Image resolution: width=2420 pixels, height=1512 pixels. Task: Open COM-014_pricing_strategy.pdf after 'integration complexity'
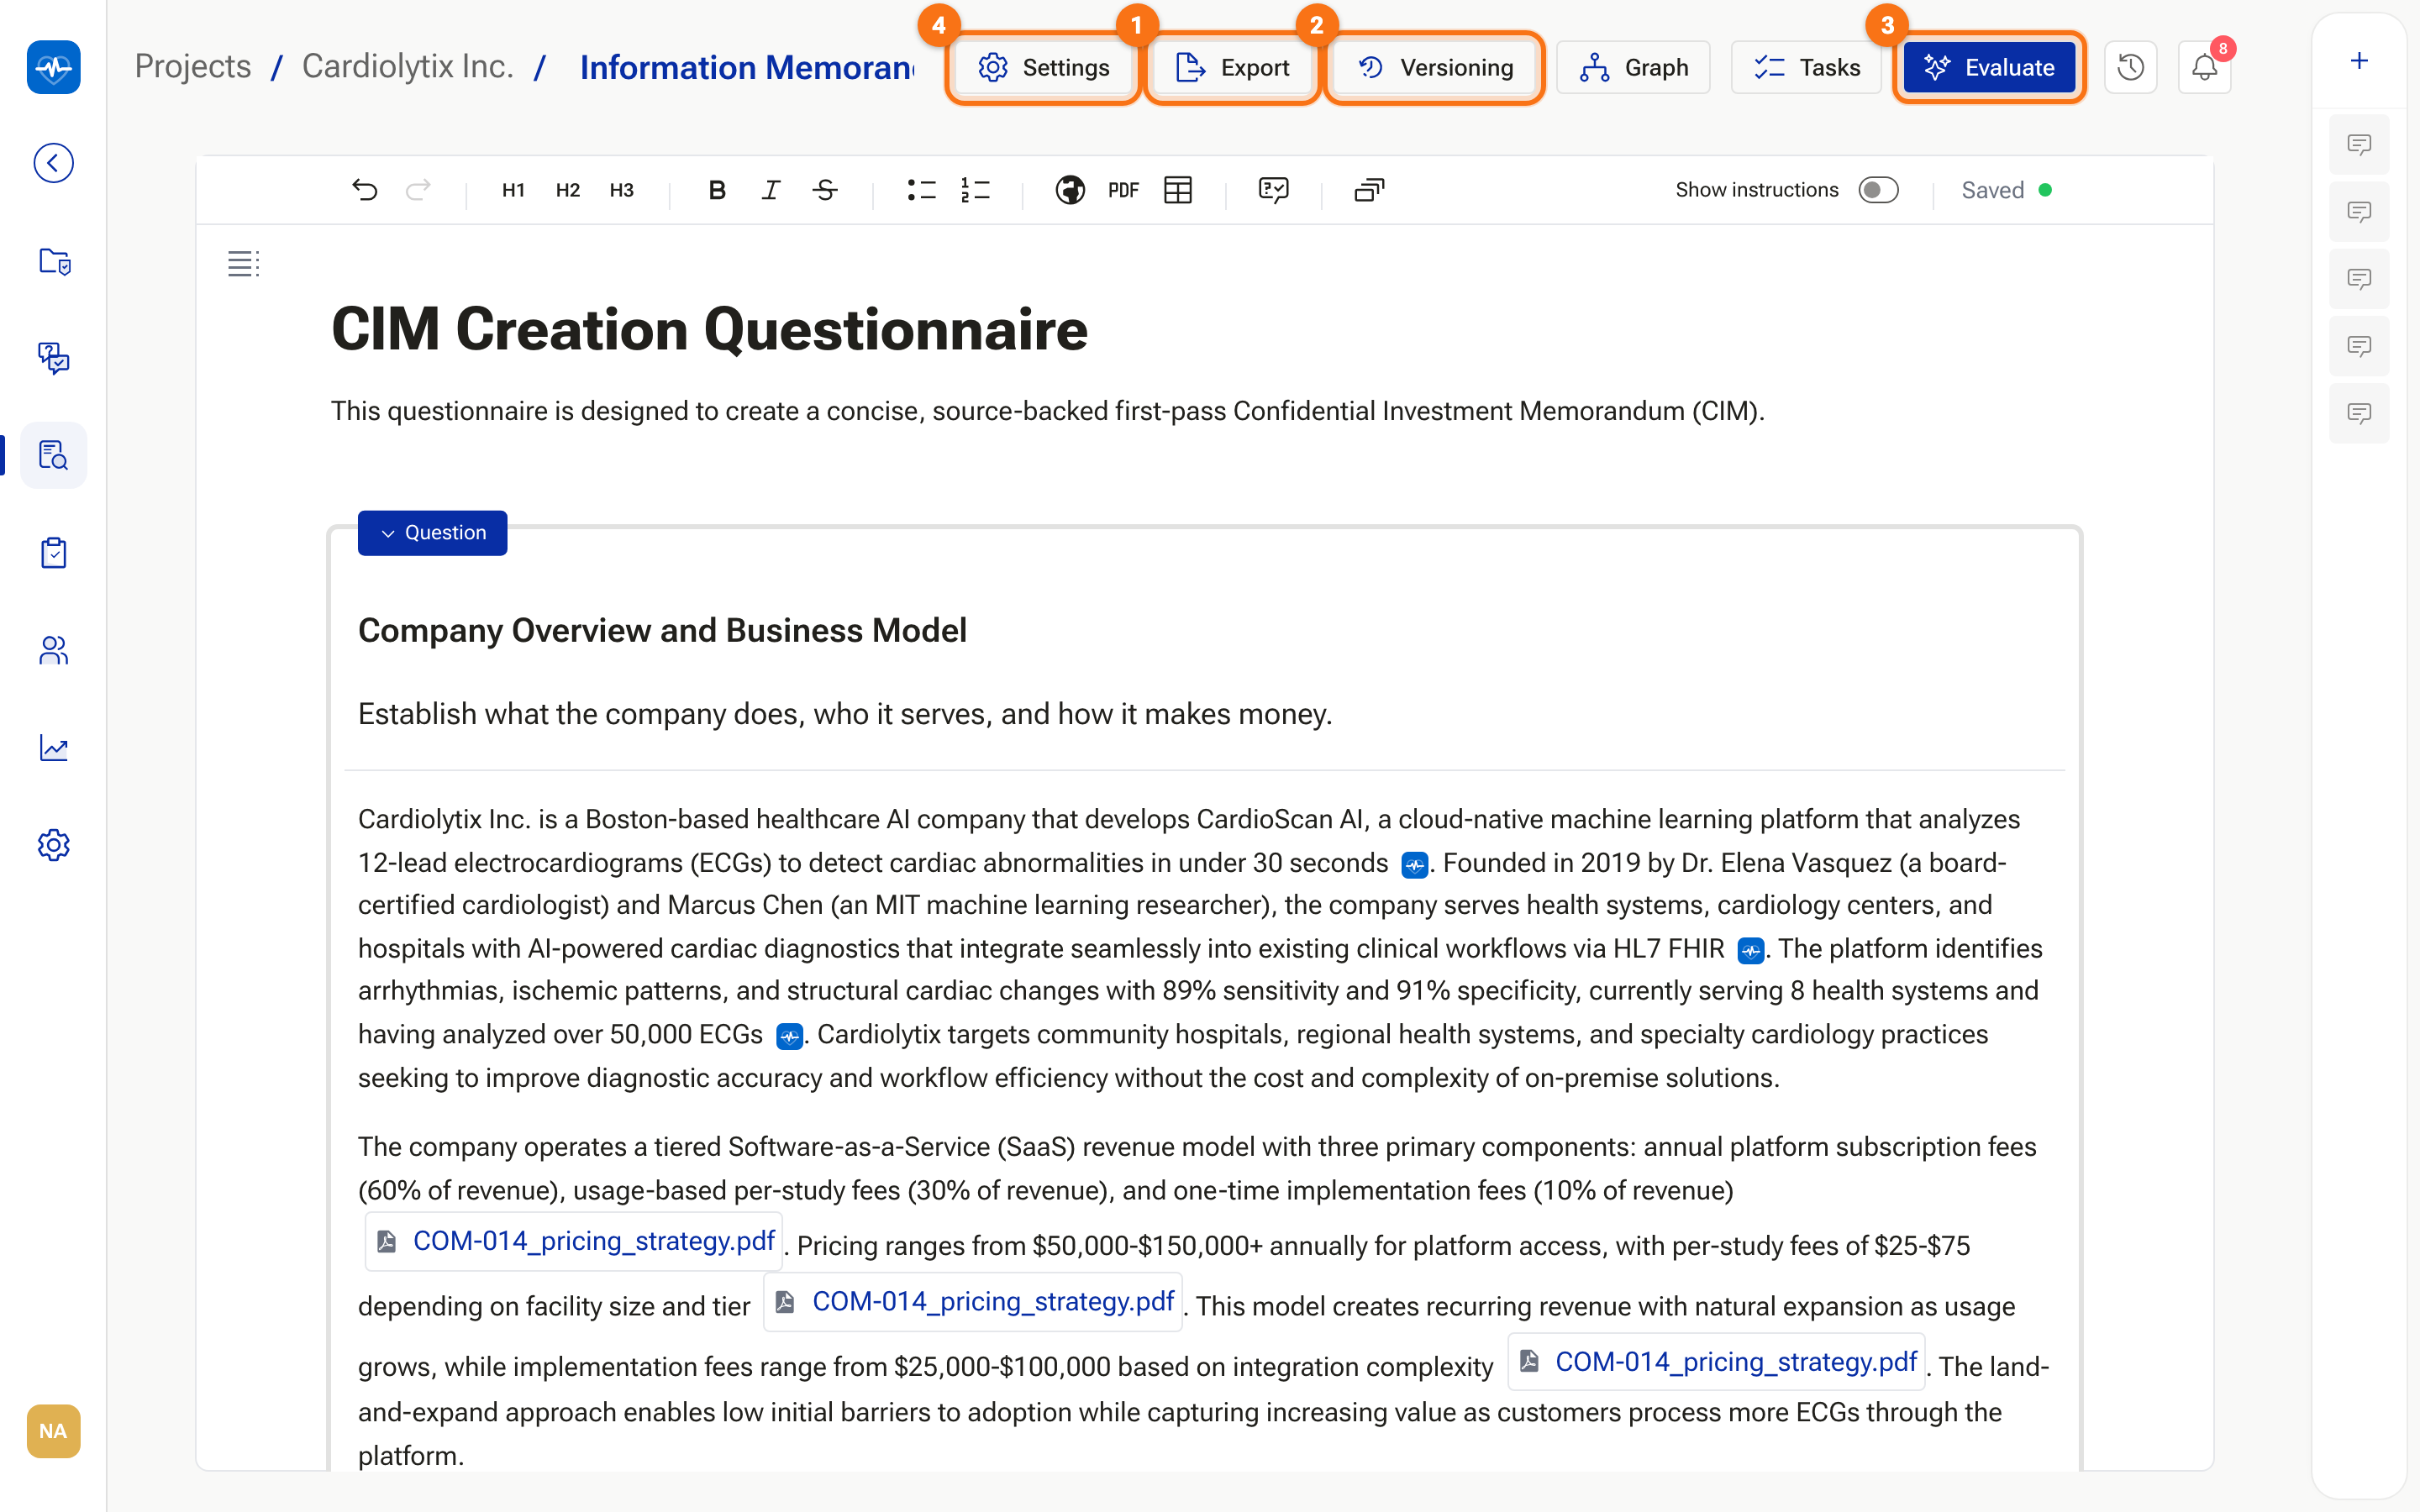coord(1716,1362)
